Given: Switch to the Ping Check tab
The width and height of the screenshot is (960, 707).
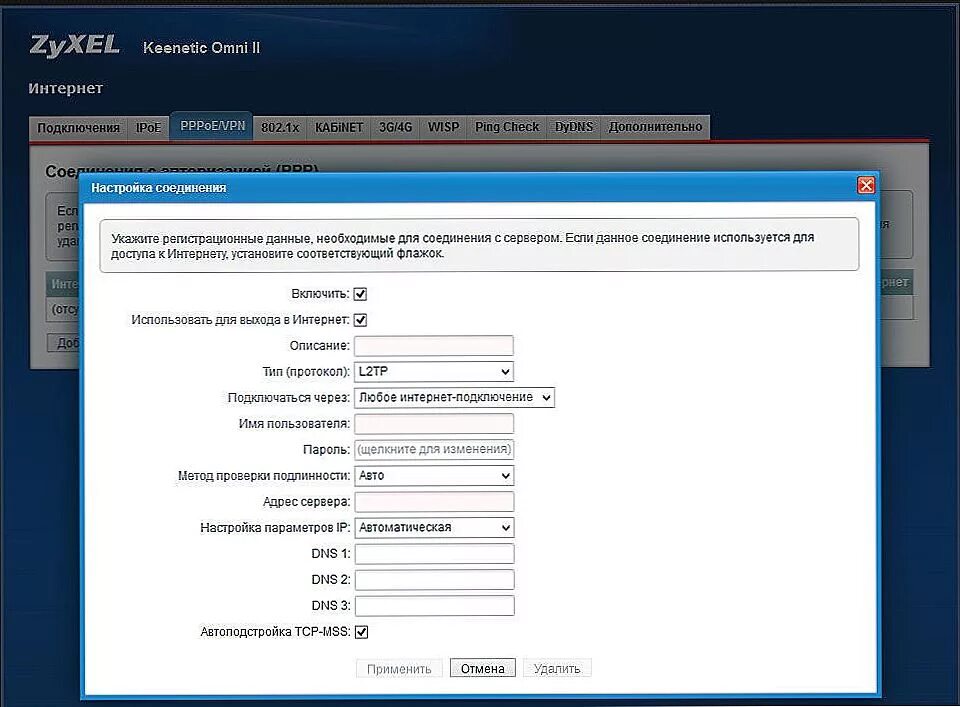Looking at the screenshot, I should coord(507,127).
